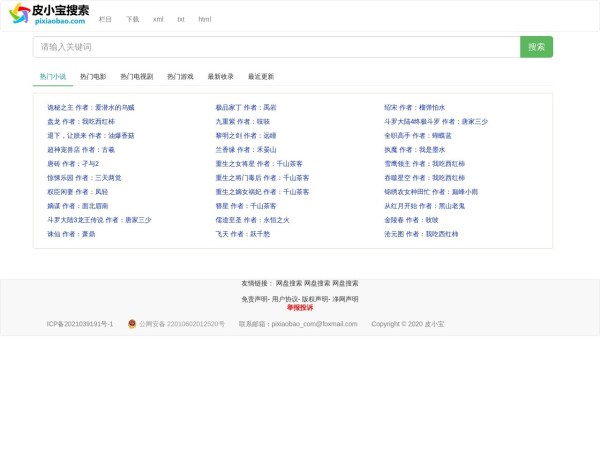This screenshot has height=450, width=600.
Task: Switch to the 热门电影 tab
Action: (x=93, y=77)
